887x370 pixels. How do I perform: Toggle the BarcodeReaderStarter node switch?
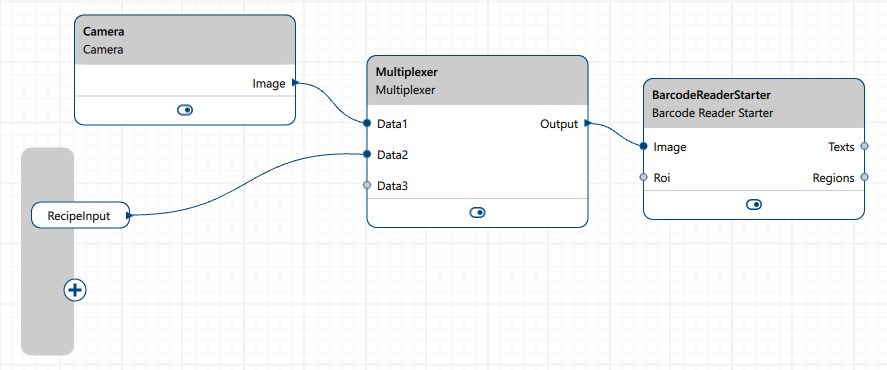(754, 204)
